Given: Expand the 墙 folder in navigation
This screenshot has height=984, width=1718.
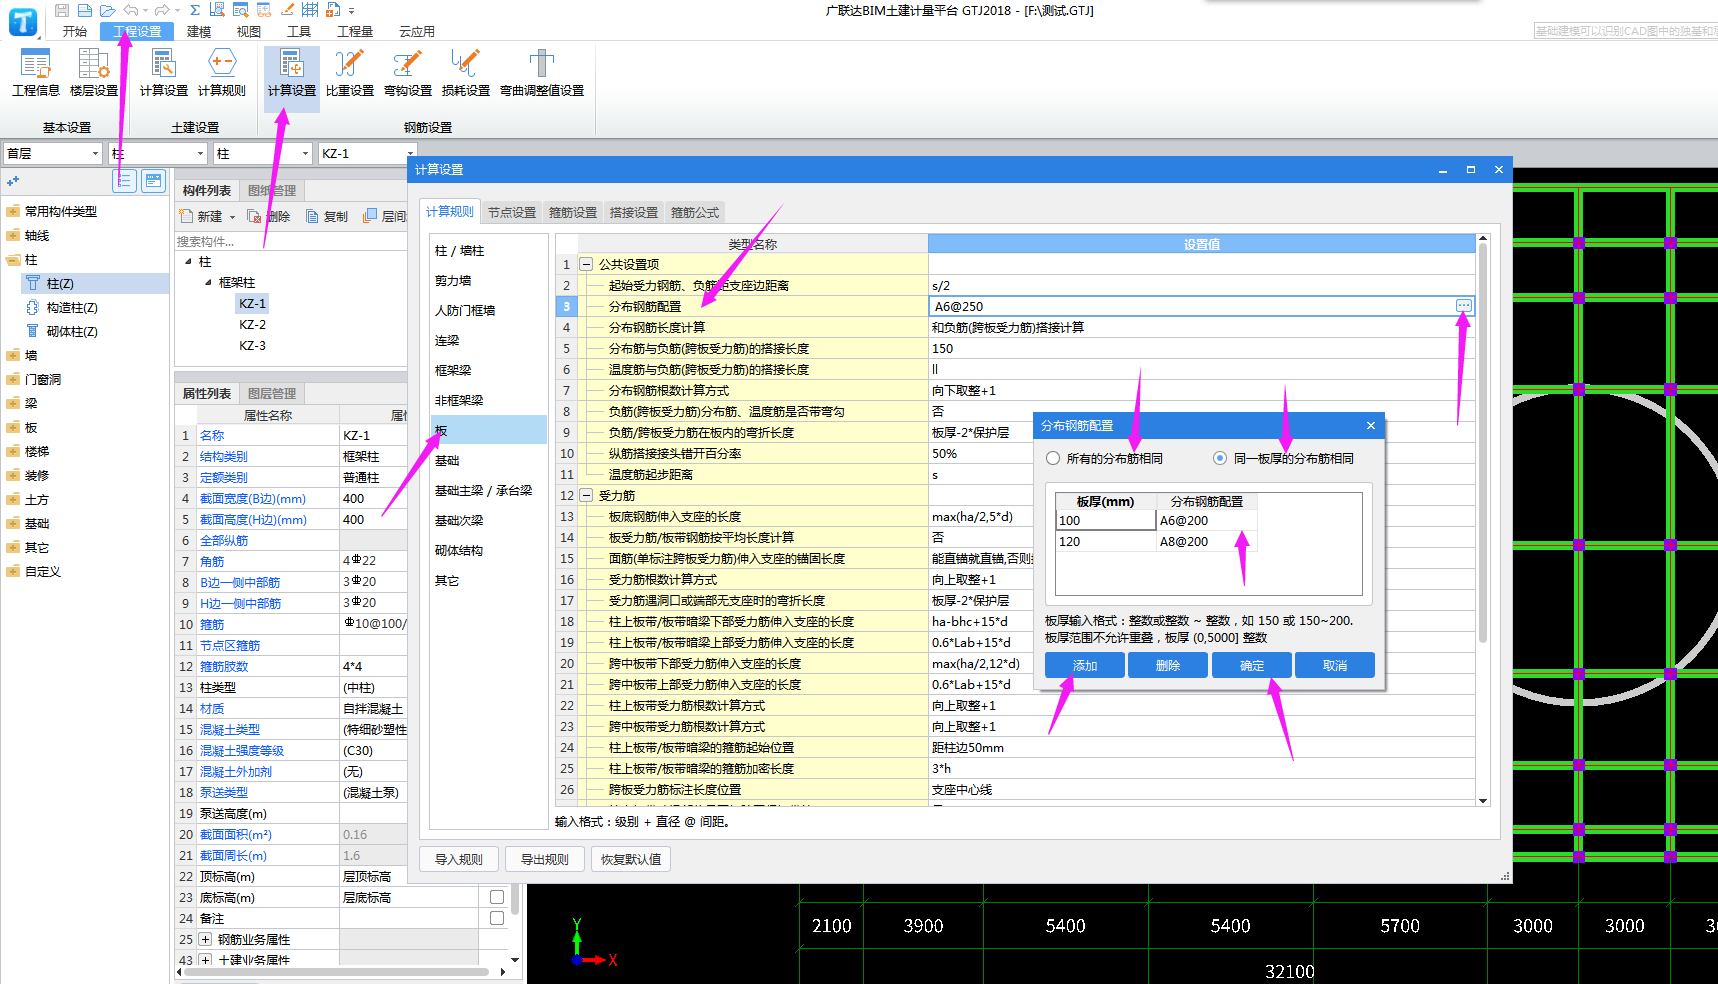Looking at the screenshot, I should coord(13,355).
